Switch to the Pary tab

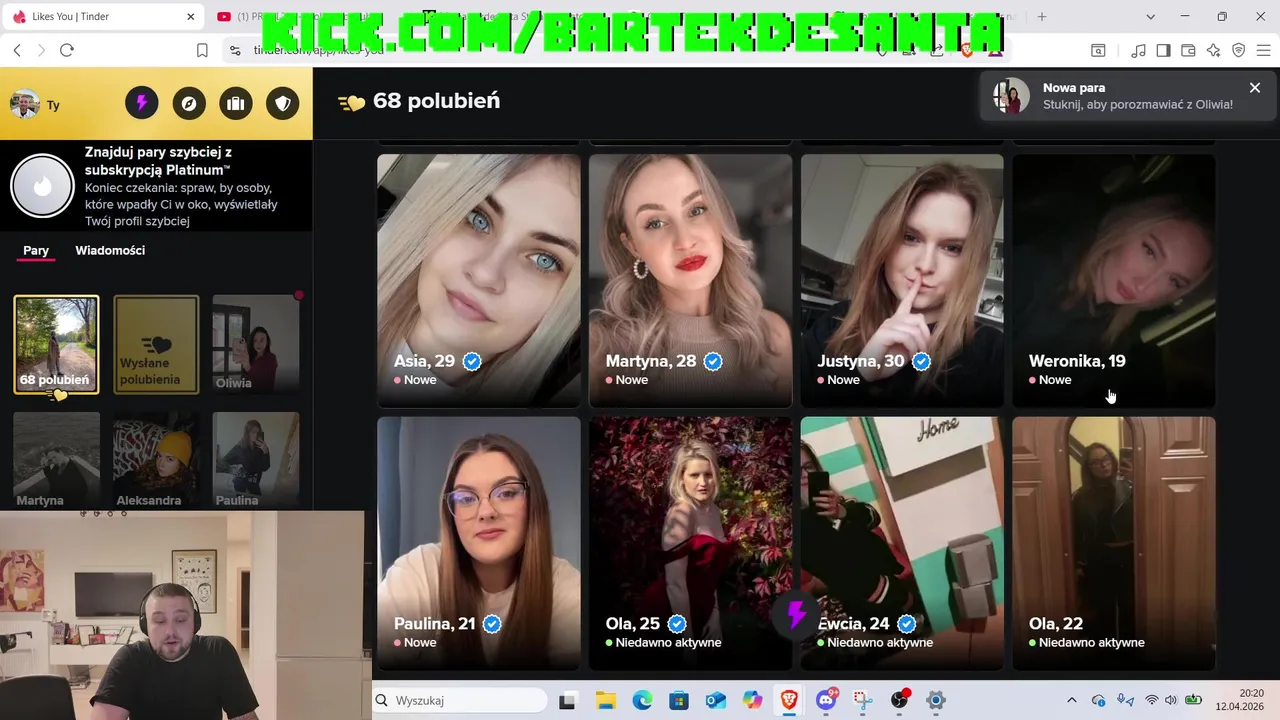click(x=36, y=250)
